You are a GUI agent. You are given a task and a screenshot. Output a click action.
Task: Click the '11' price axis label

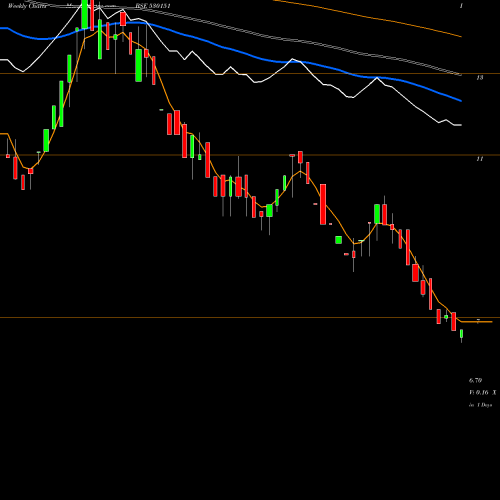pyautogui.click(x=480, y=159)
